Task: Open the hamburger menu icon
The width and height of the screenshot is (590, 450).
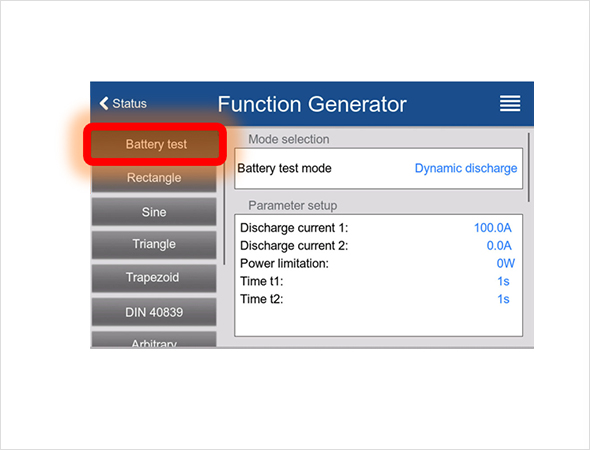Action: tap(510, 103)
